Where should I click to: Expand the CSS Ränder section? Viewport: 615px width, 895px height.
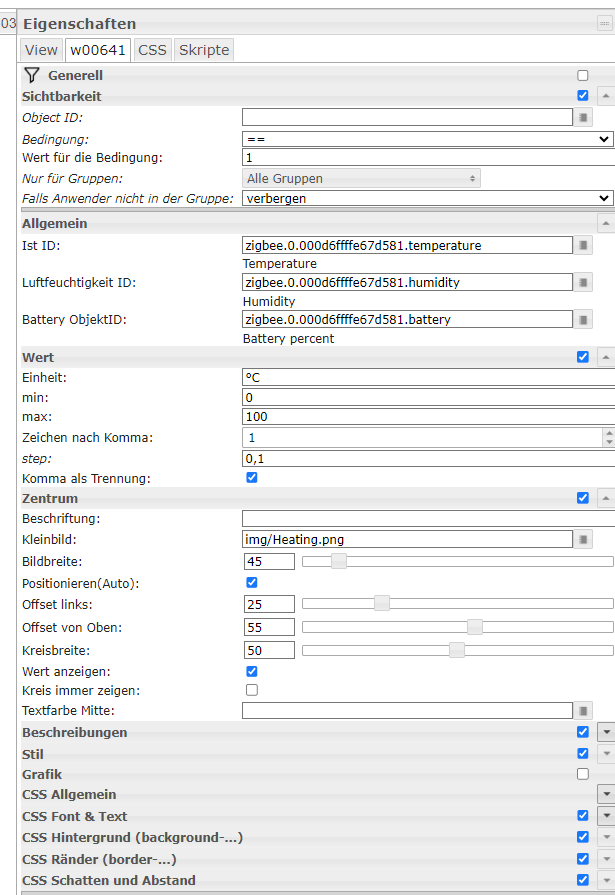[606, 859]
